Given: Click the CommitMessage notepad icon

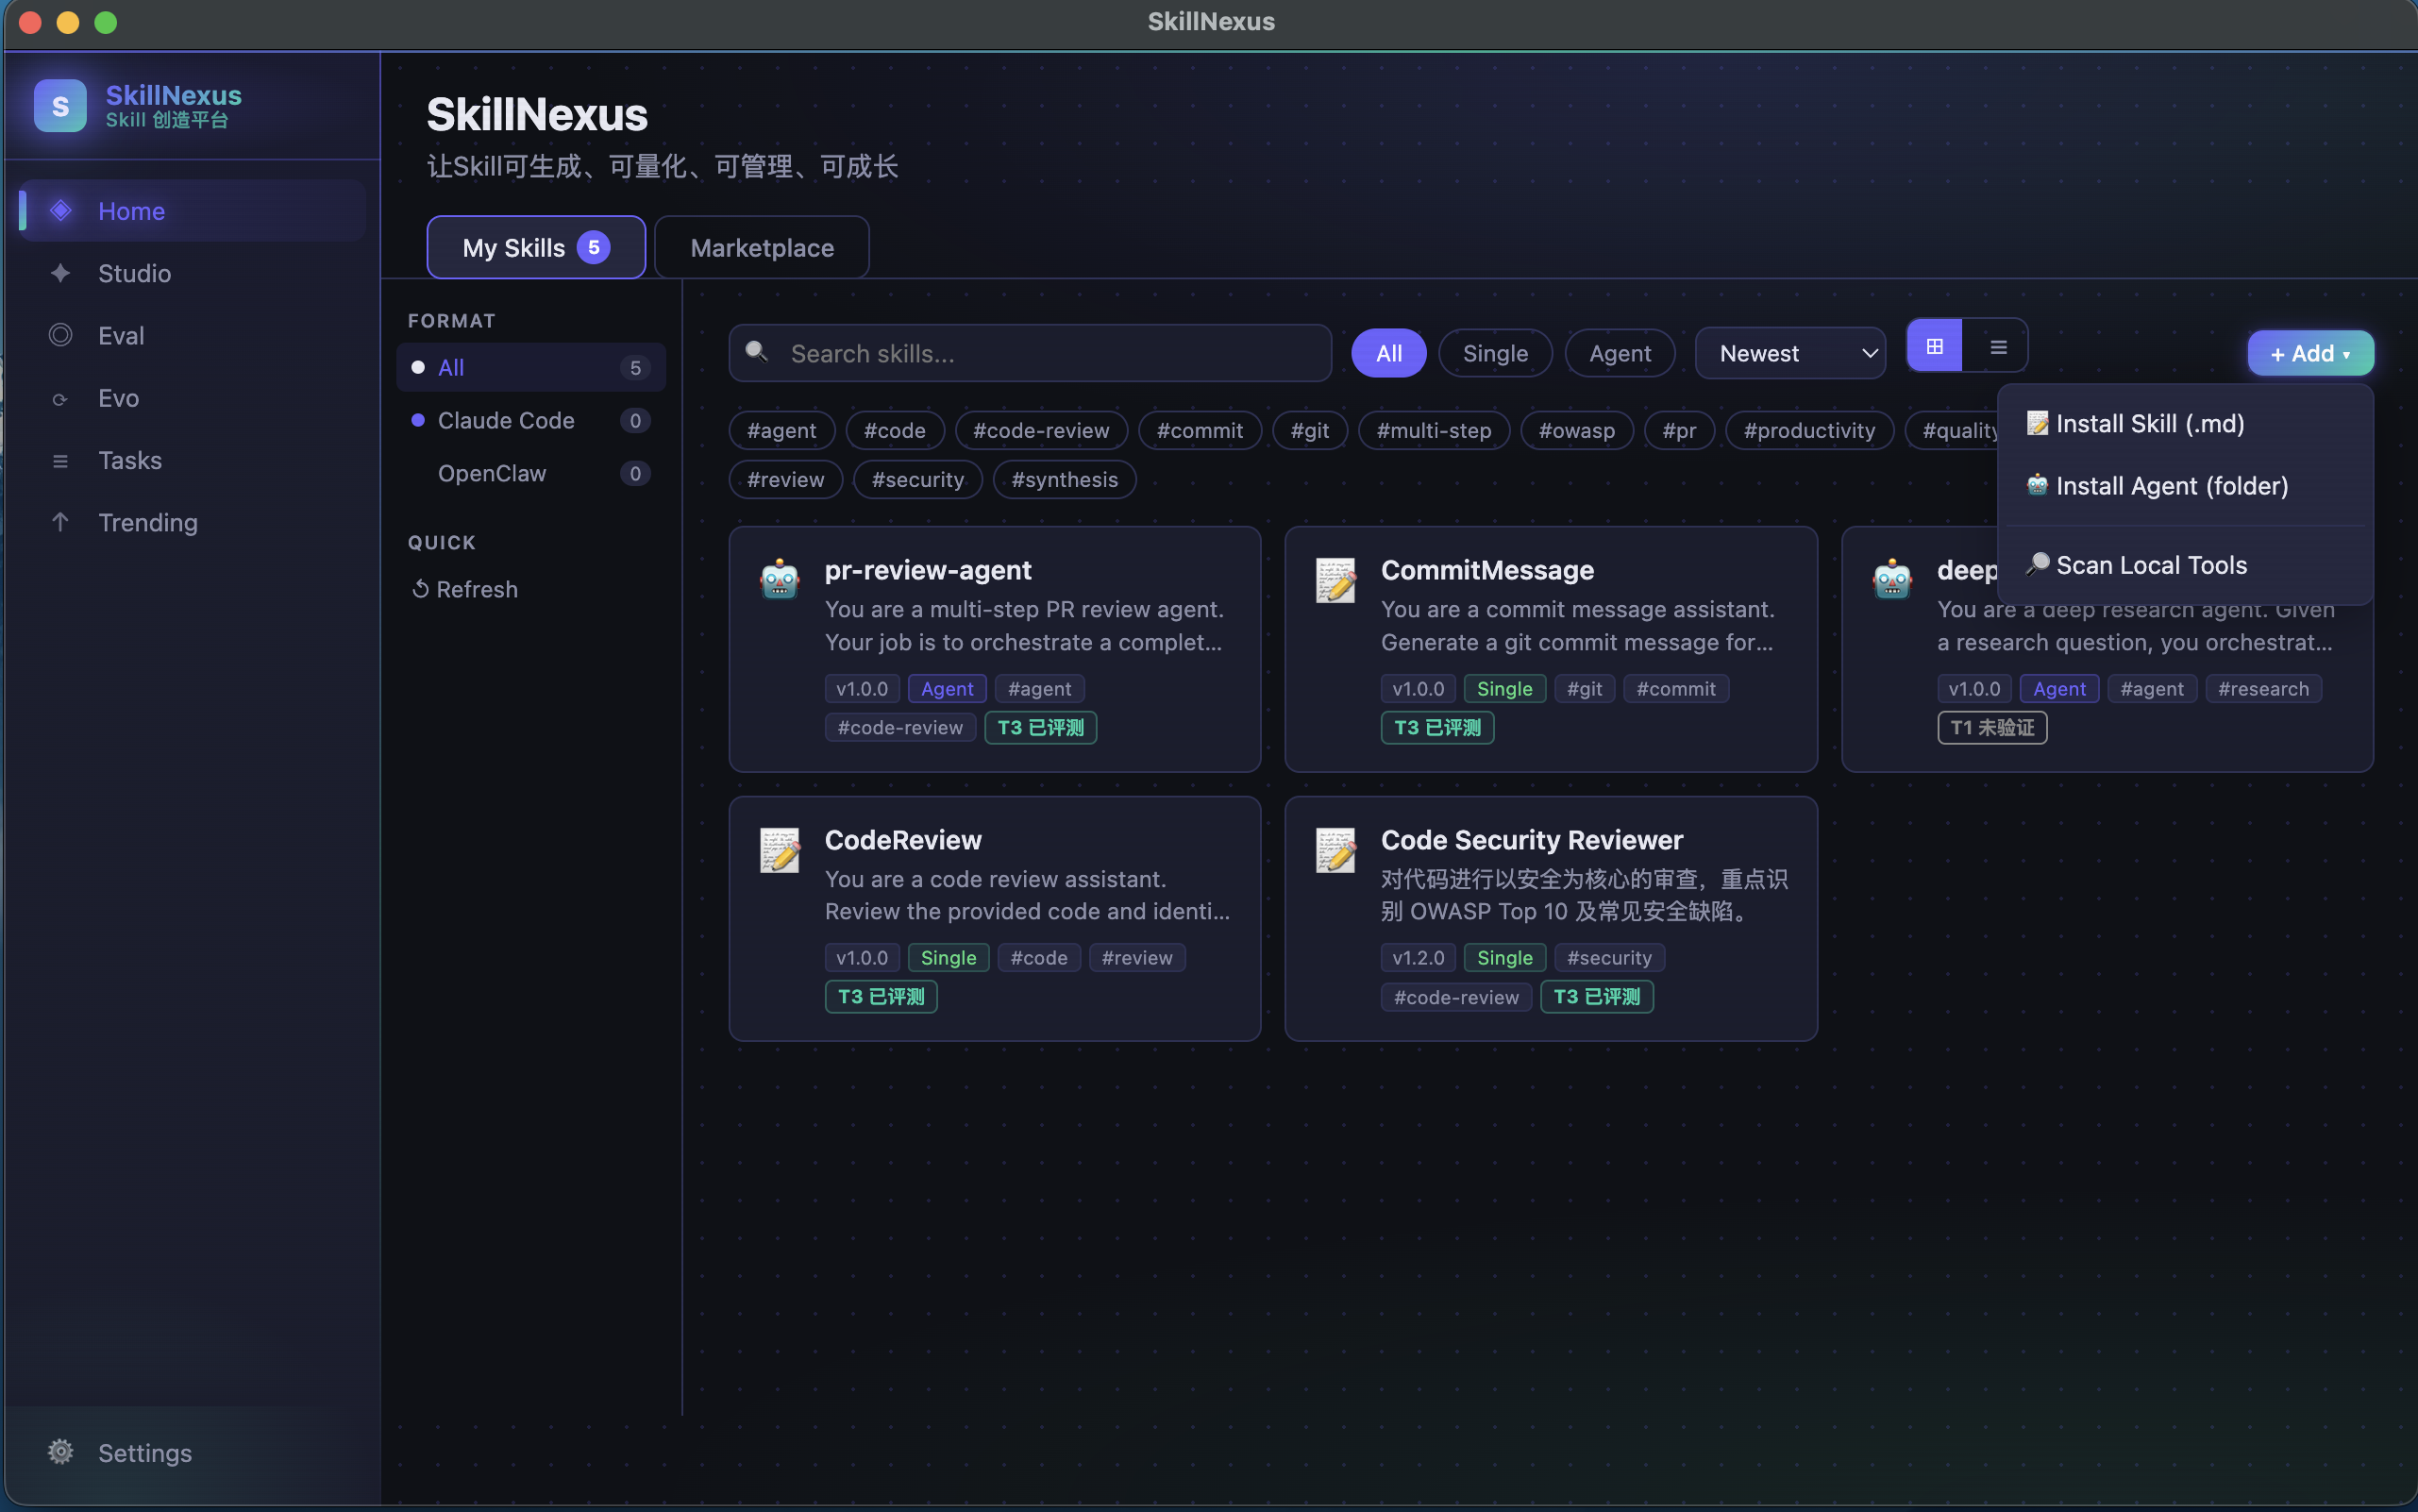Looking at the screenshot, I should click(1335, 580).
